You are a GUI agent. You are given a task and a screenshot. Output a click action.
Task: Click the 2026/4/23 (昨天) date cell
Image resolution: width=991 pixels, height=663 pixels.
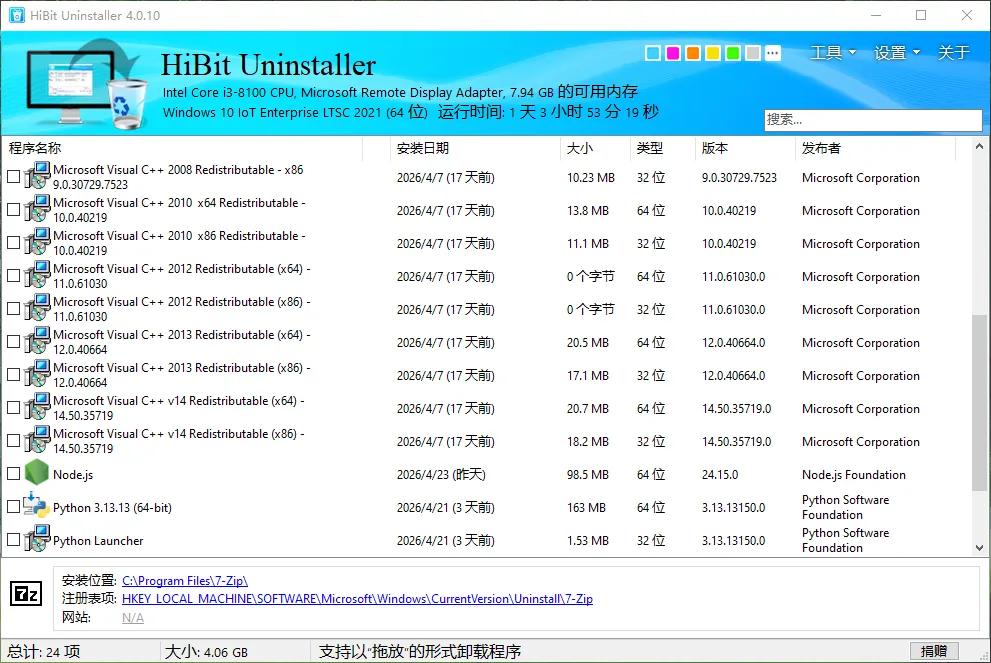point(441,475)
